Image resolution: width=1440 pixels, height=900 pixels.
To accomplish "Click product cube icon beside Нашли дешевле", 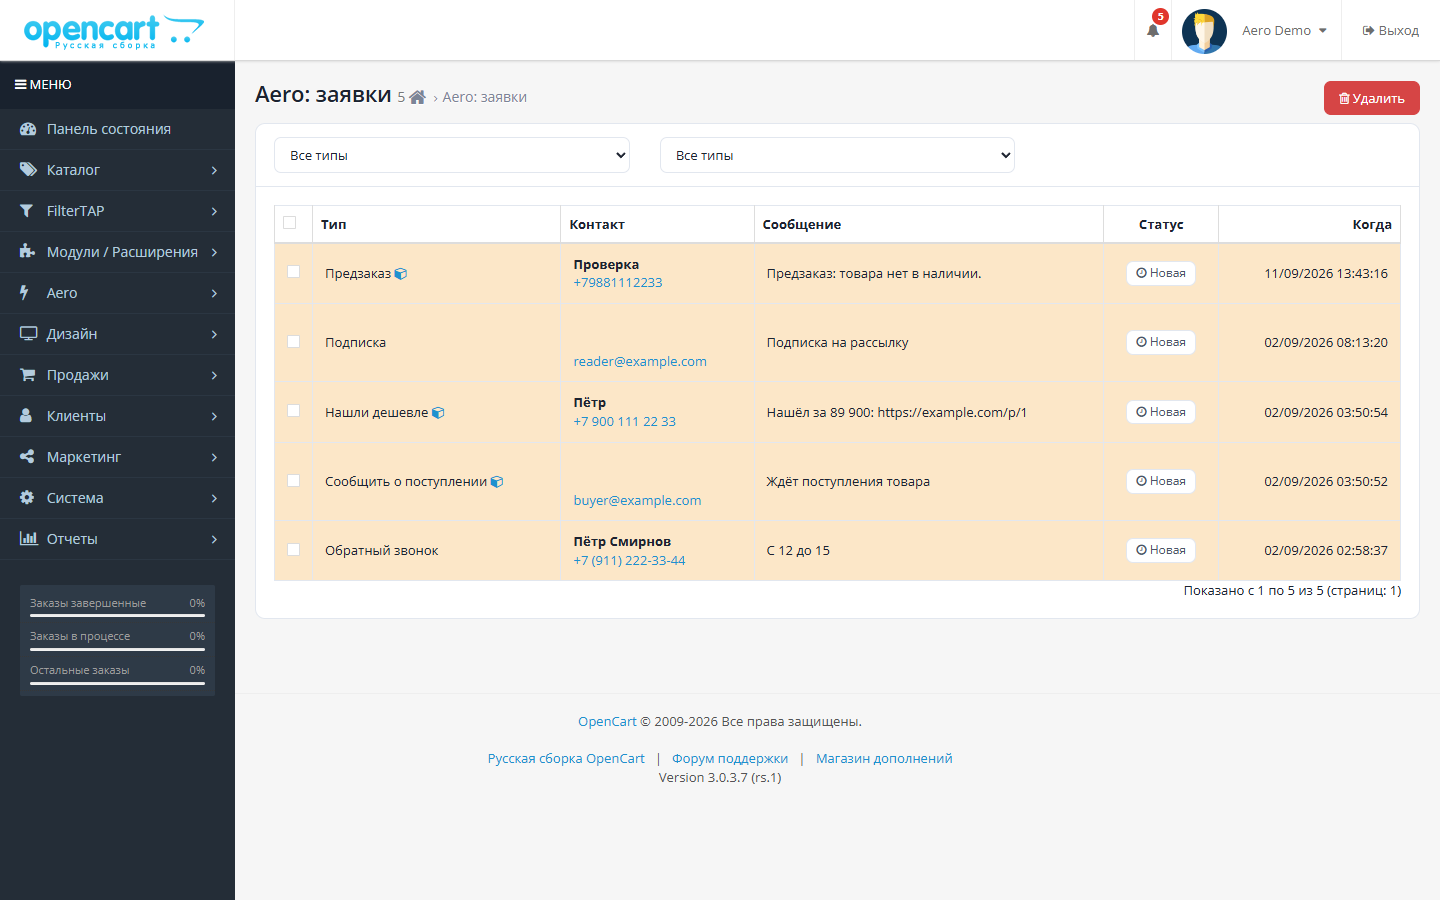I will (x=438, y=413).
